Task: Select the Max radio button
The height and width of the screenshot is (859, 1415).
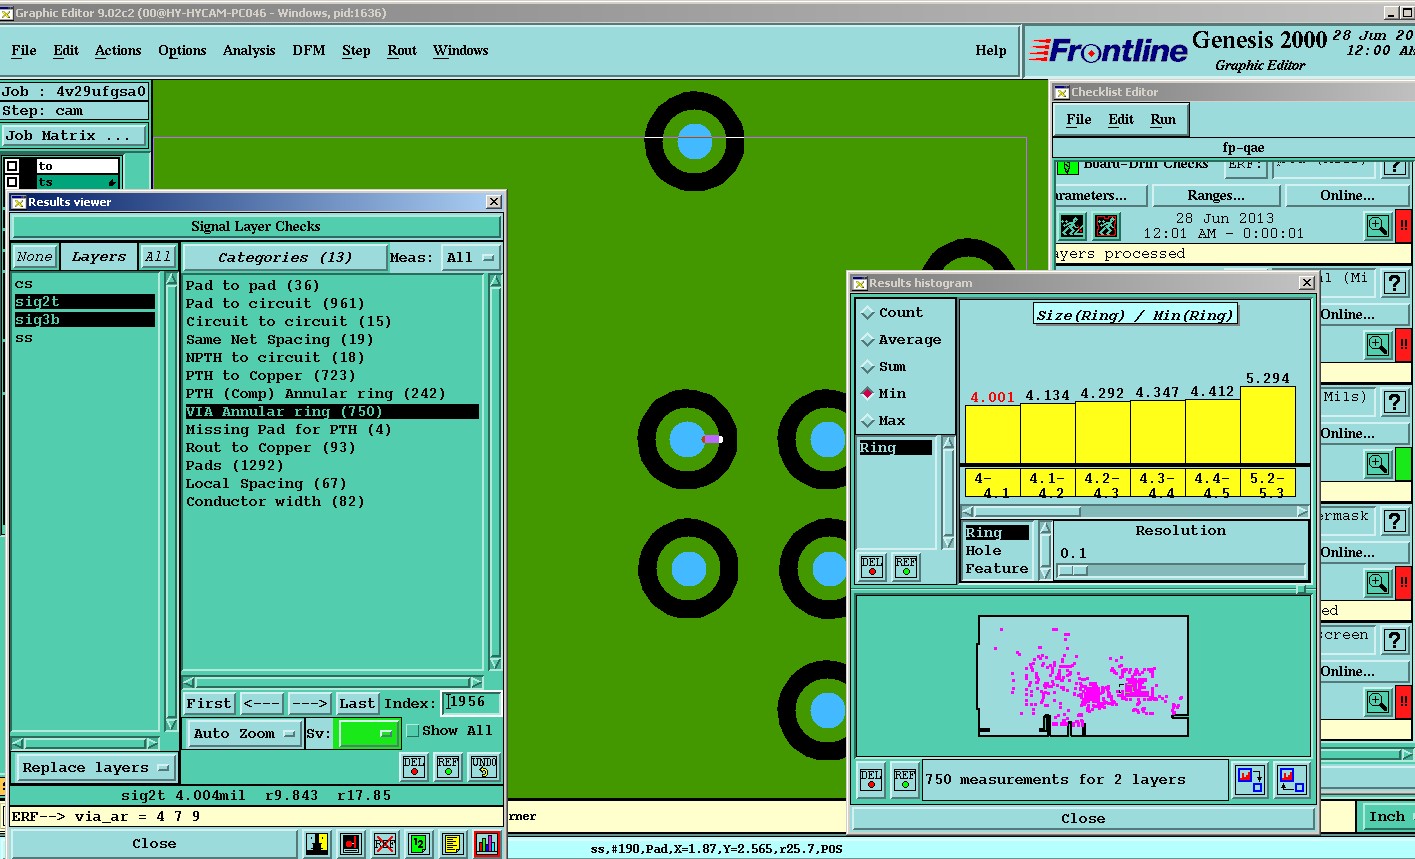Action: (868, 421)
